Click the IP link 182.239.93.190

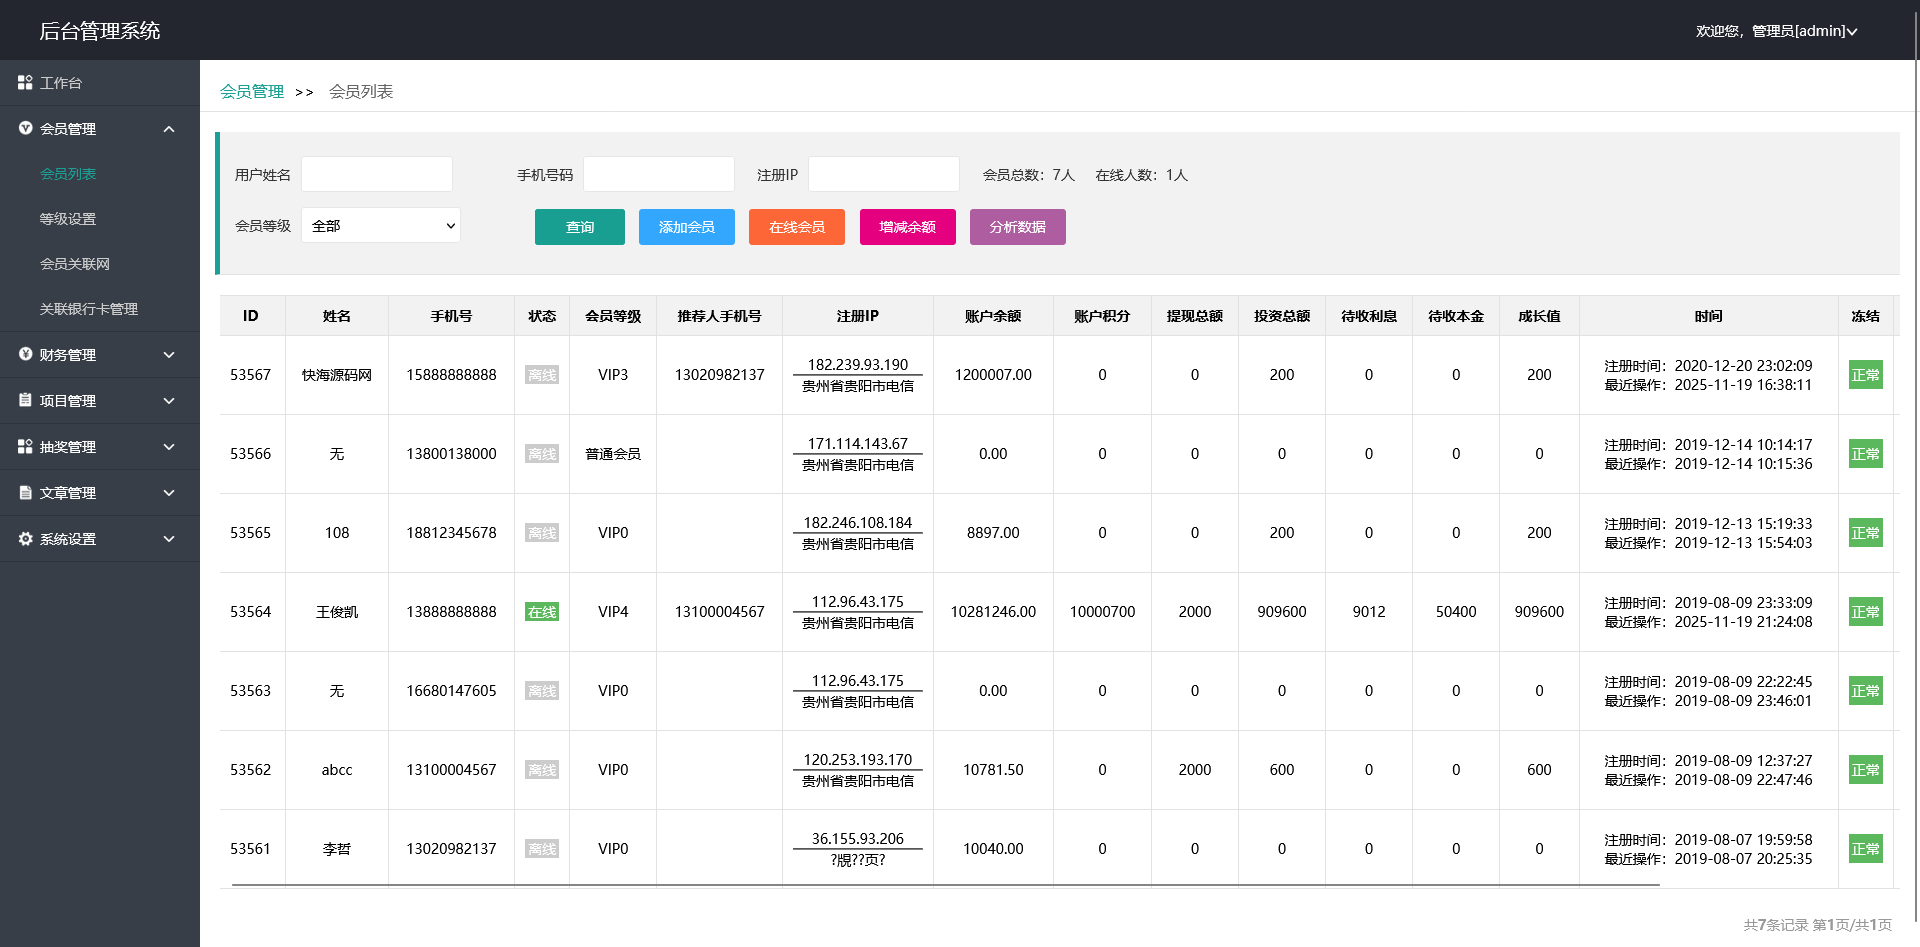point(857,365)
